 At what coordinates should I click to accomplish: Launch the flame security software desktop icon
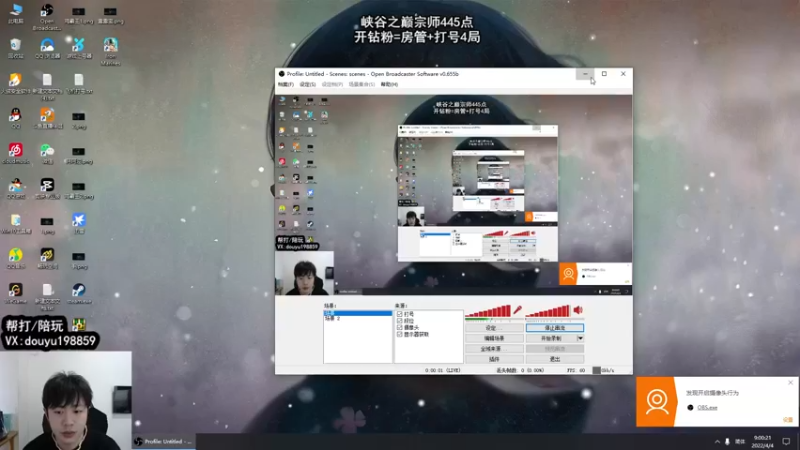point(15,83)
